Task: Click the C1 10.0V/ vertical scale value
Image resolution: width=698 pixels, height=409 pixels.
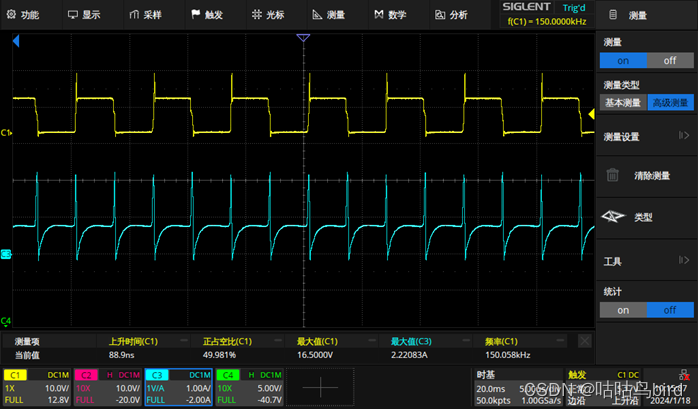Action: [57, 388]
